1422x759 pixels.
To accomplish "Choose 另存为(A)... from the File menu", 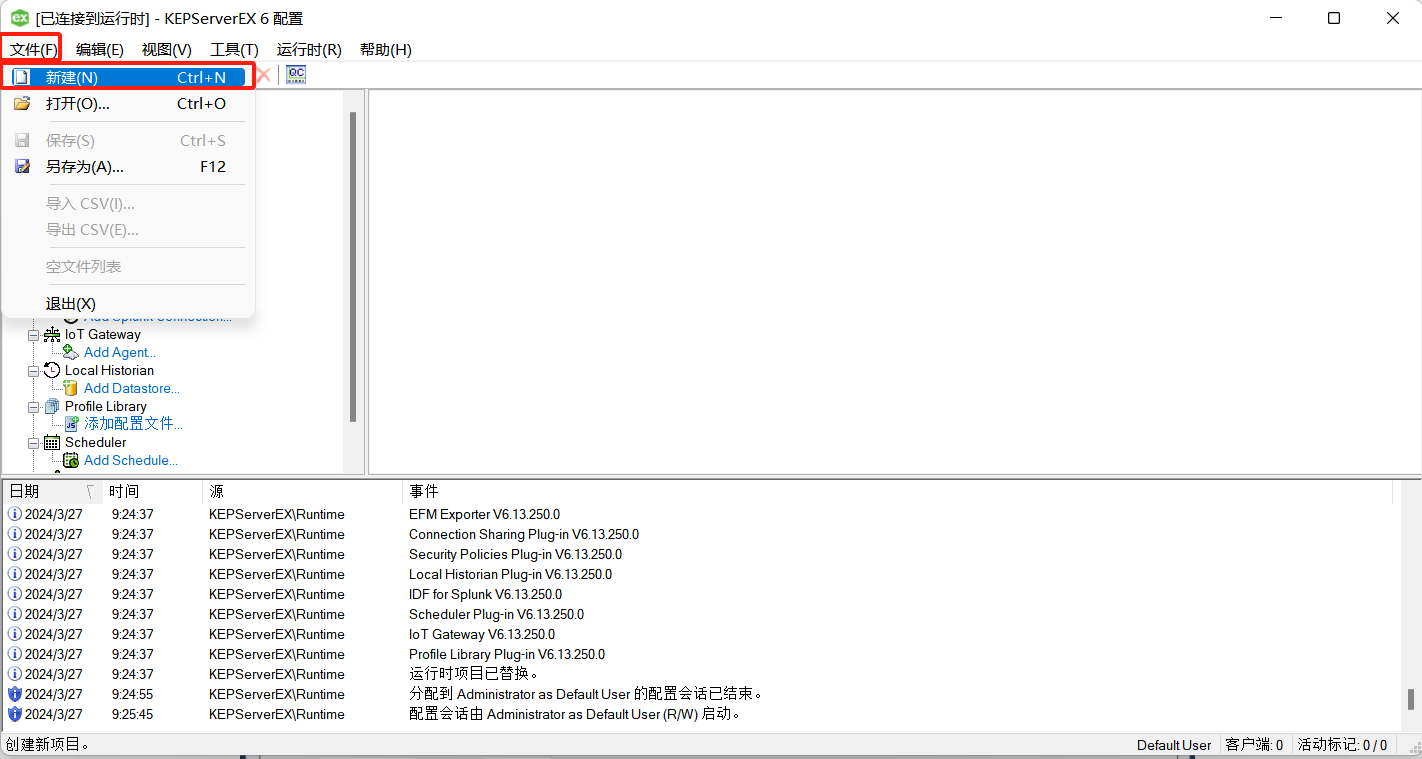I will pyautogui.click(x=128, y=167).
